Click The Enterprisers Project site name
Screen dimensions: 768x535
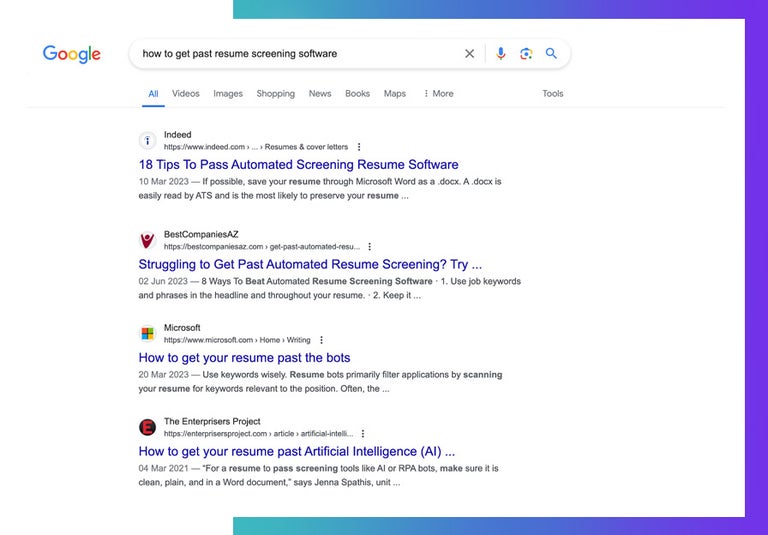(x=212, y=421)
